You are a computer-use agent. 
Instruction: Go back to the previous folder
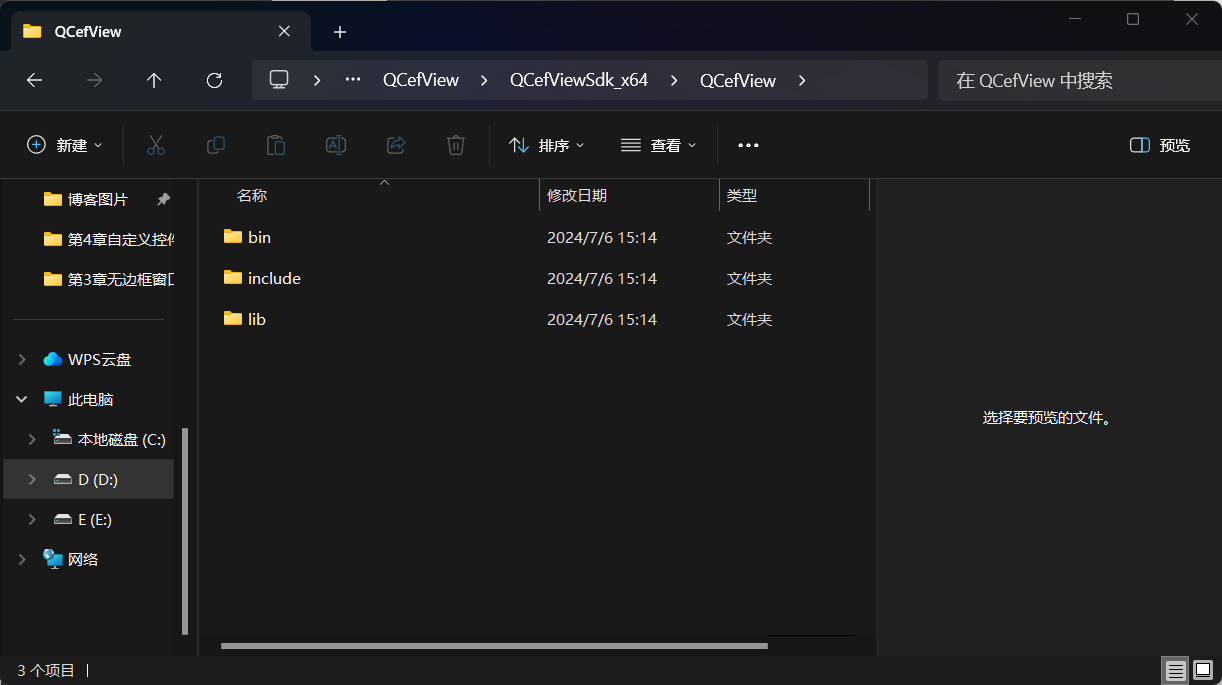click(x=35, y=81)
